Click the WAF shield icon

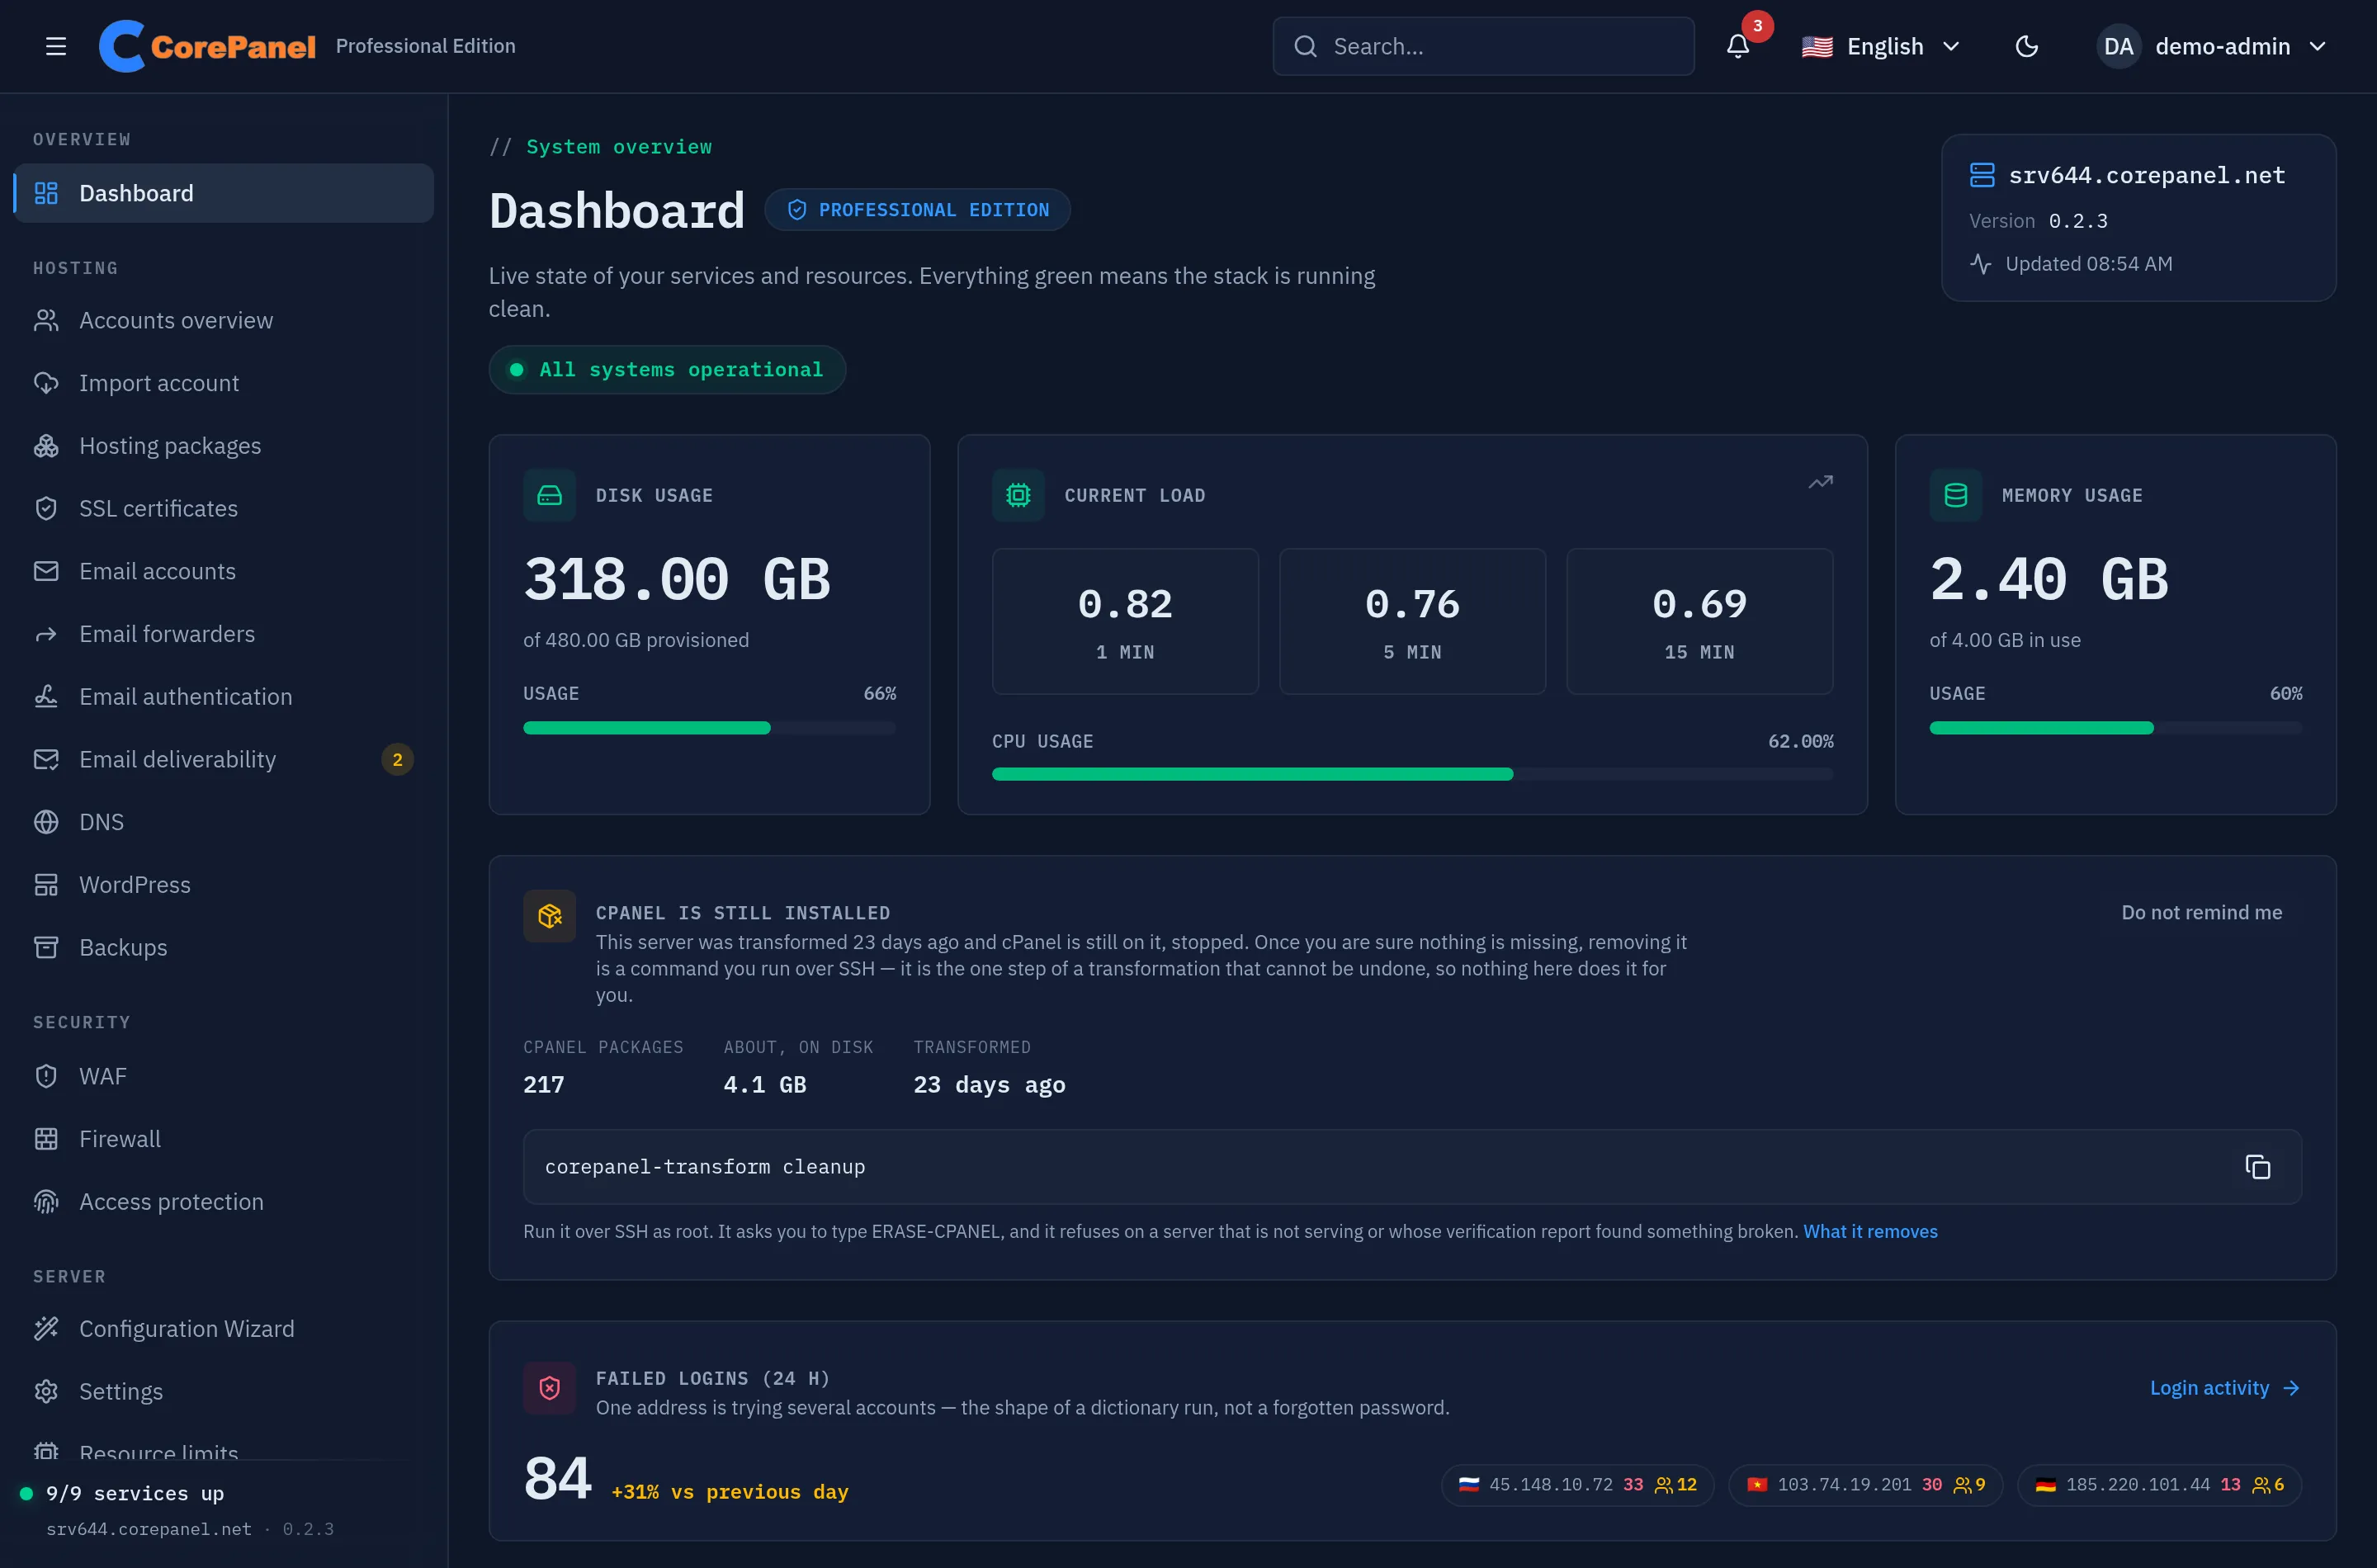coord(46,1076)
